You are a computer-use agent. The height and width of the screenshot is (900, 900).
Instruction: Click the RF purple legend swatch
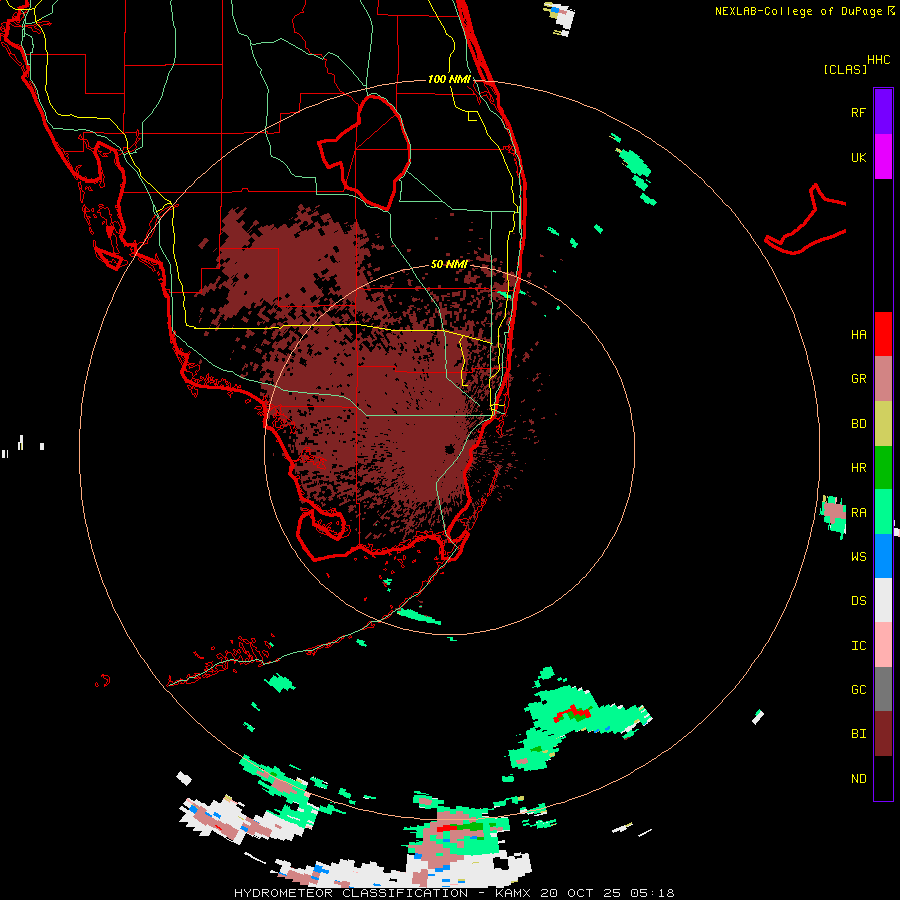[x=883, y=112]
